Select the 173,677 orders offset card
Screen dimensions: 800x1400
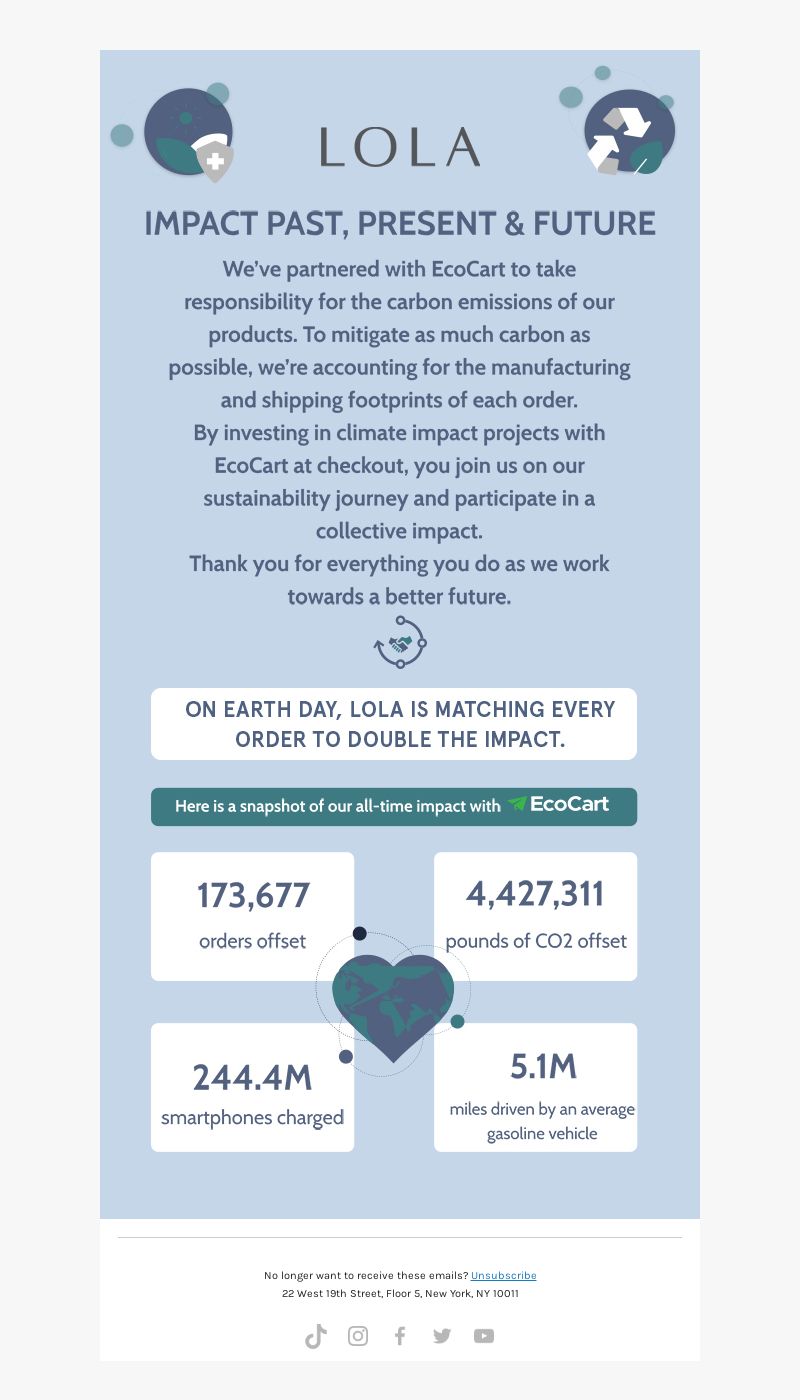[253, 916]
